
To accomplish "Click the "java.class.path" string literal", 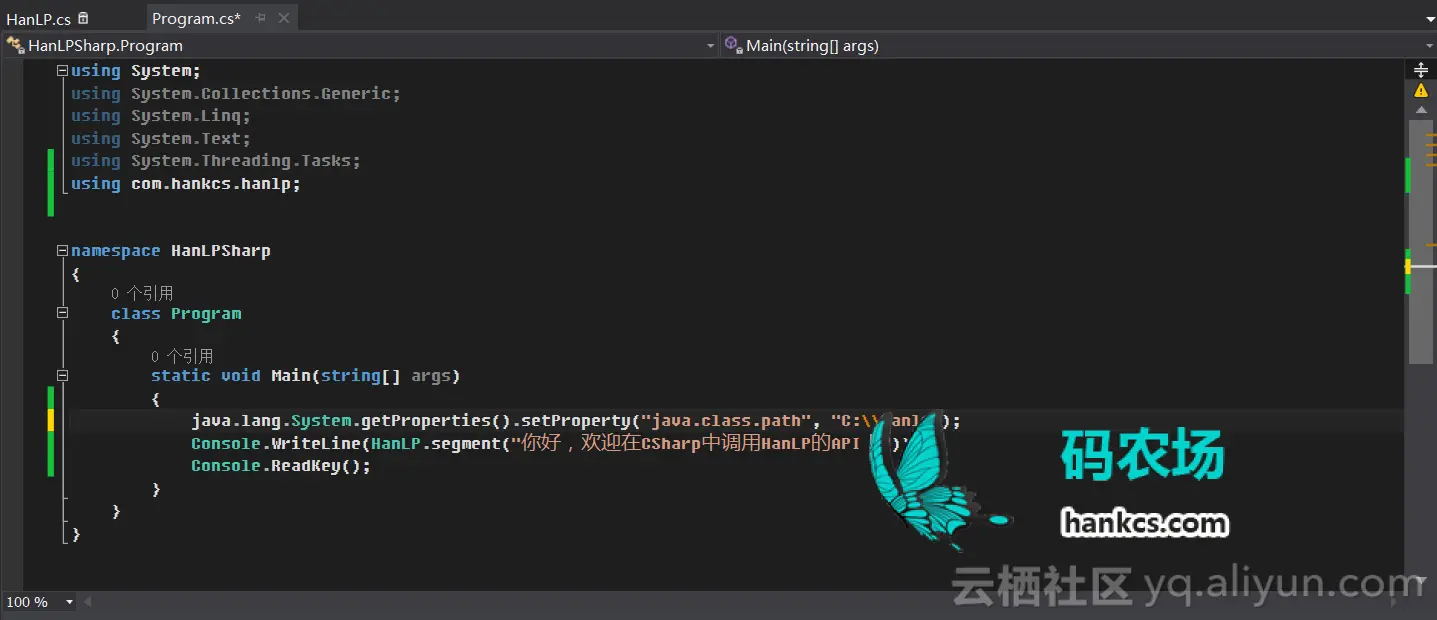I will tap(726, 421).
